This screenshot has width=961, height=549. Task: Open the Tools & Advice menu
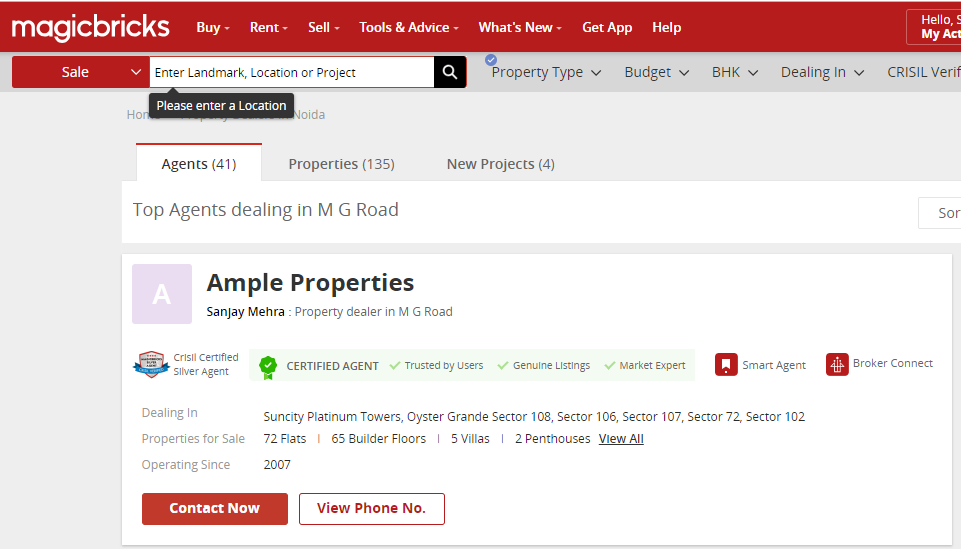tap(409, 27)
